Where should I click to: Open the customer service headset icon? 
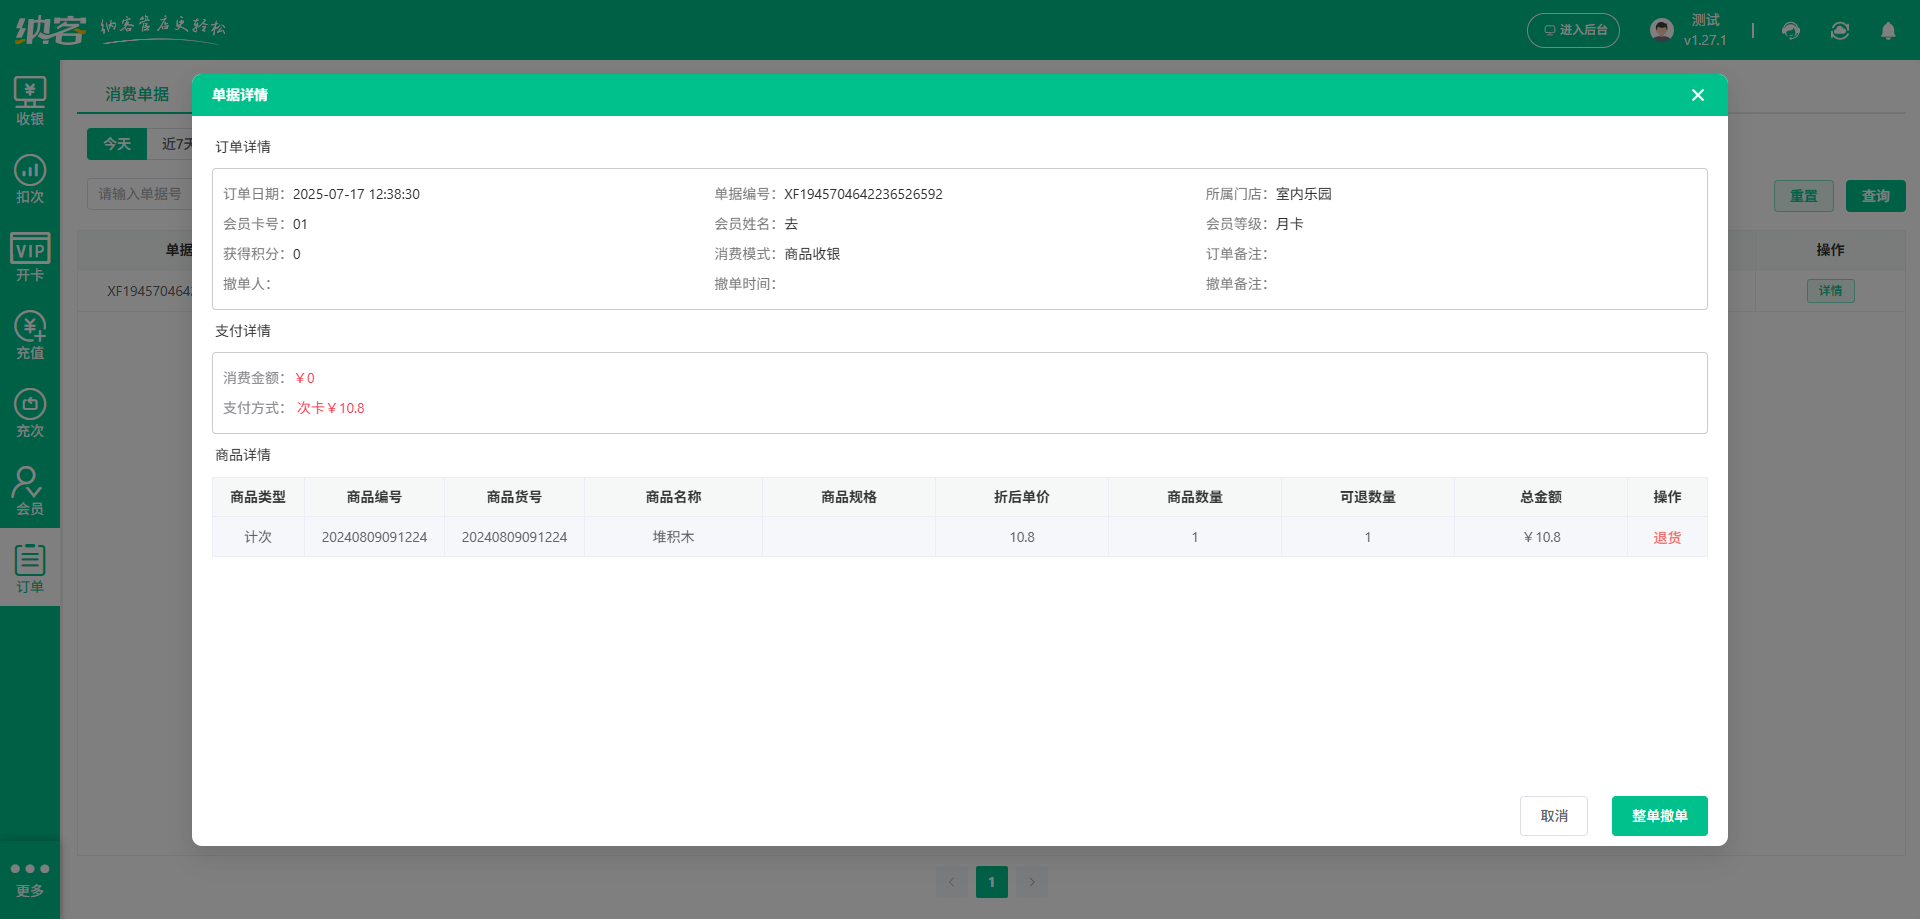(x=1790, y=31)
